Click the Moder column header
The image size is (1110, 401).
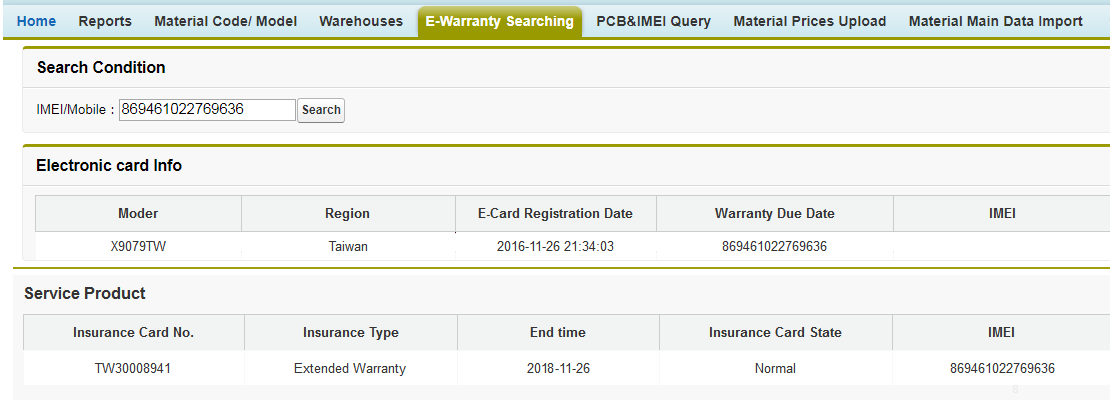coord(138,213)
